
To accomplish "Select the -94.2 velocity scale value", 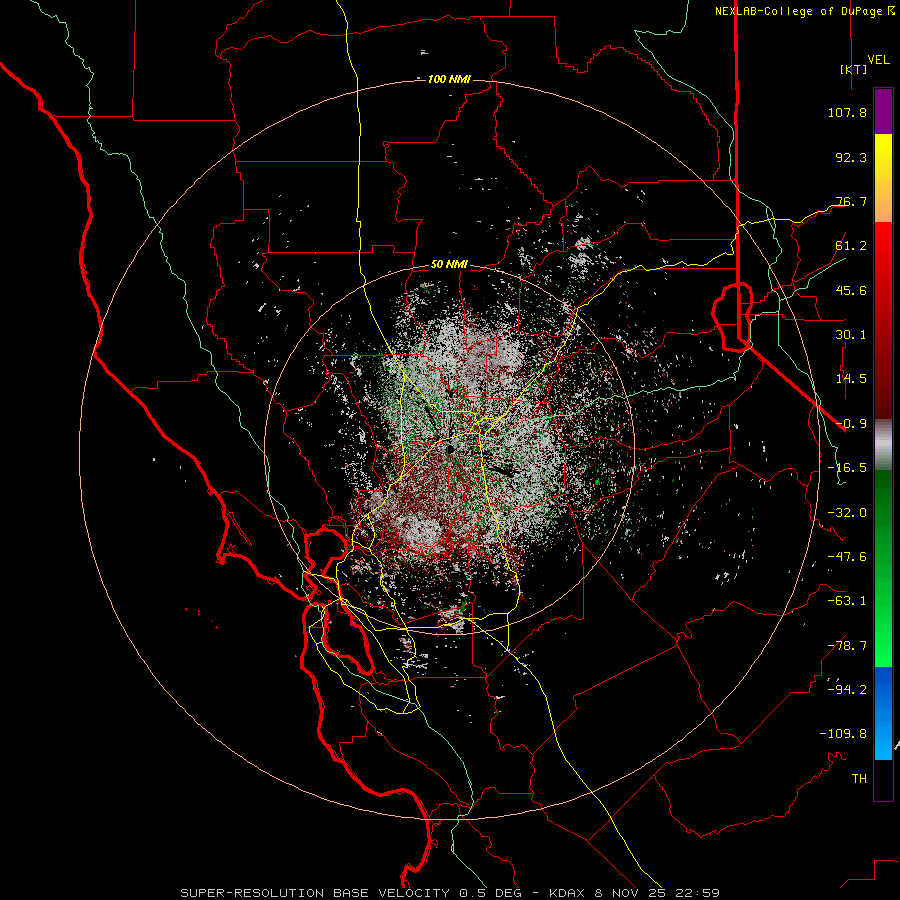I will (x=847, y=690).
